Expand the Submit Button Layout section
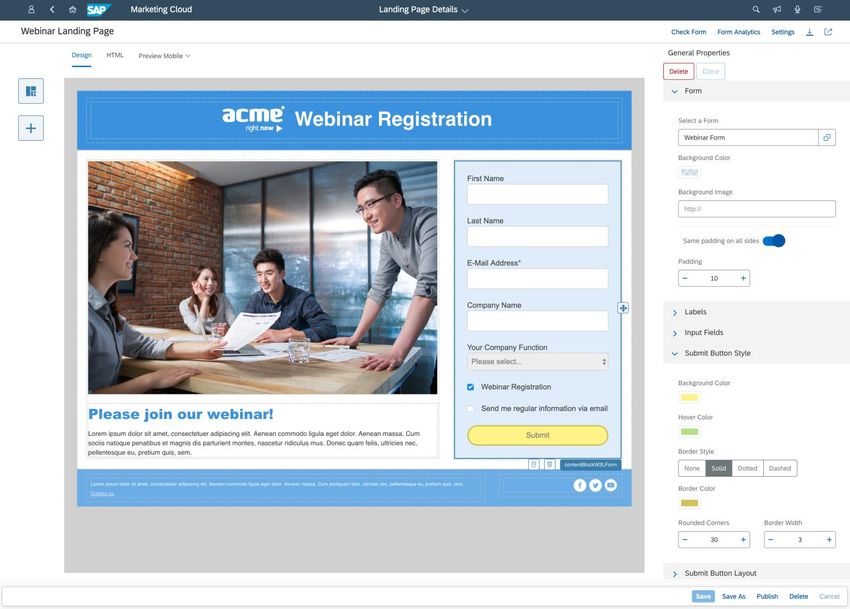Viewport: 850px width, 609px height. pyautogui.click(x=675, y=574)
